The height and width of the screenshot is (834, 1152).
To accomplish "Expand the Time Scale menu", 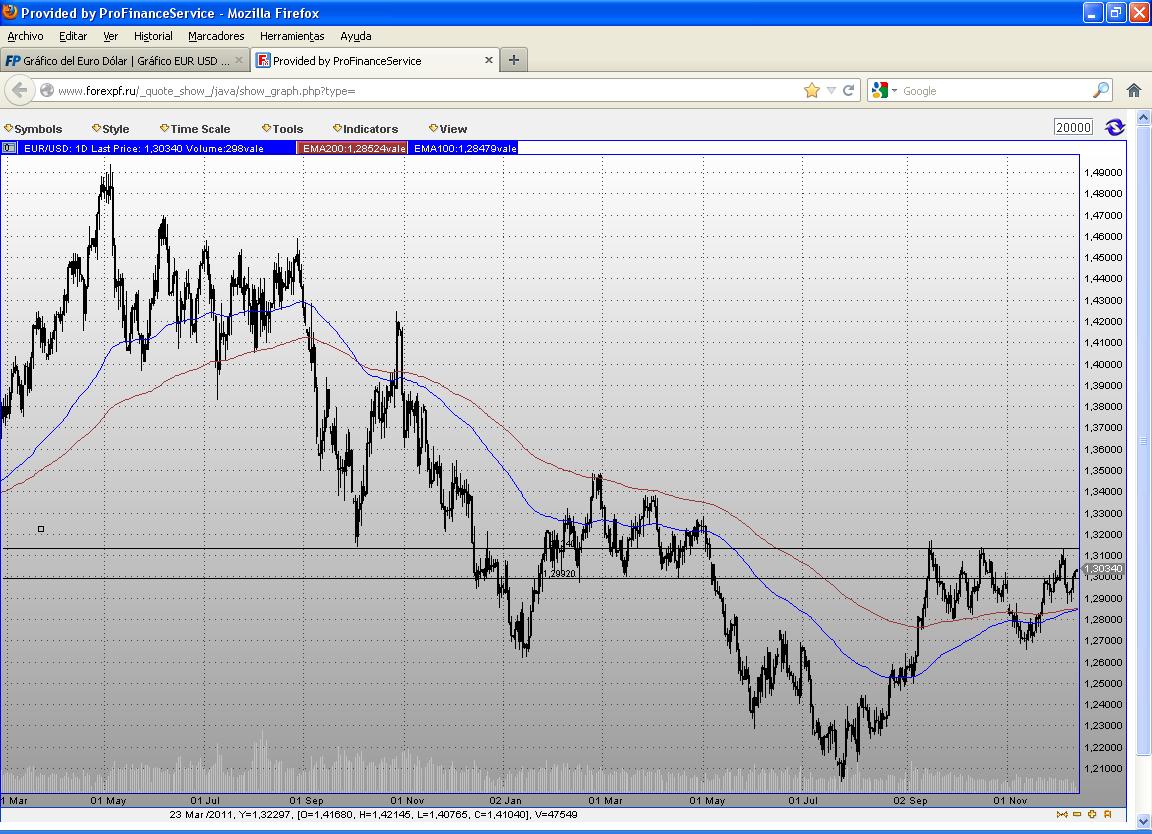I will (x=196, y=129).
